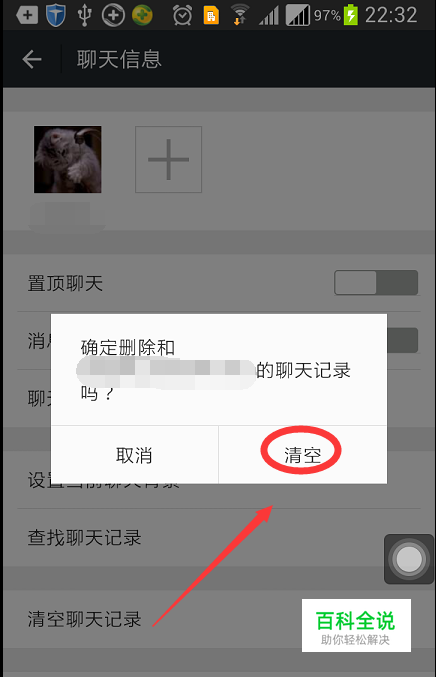
Task: Tap the back arrow in the header
Action: pyautogui.click(x=32, y=59)
